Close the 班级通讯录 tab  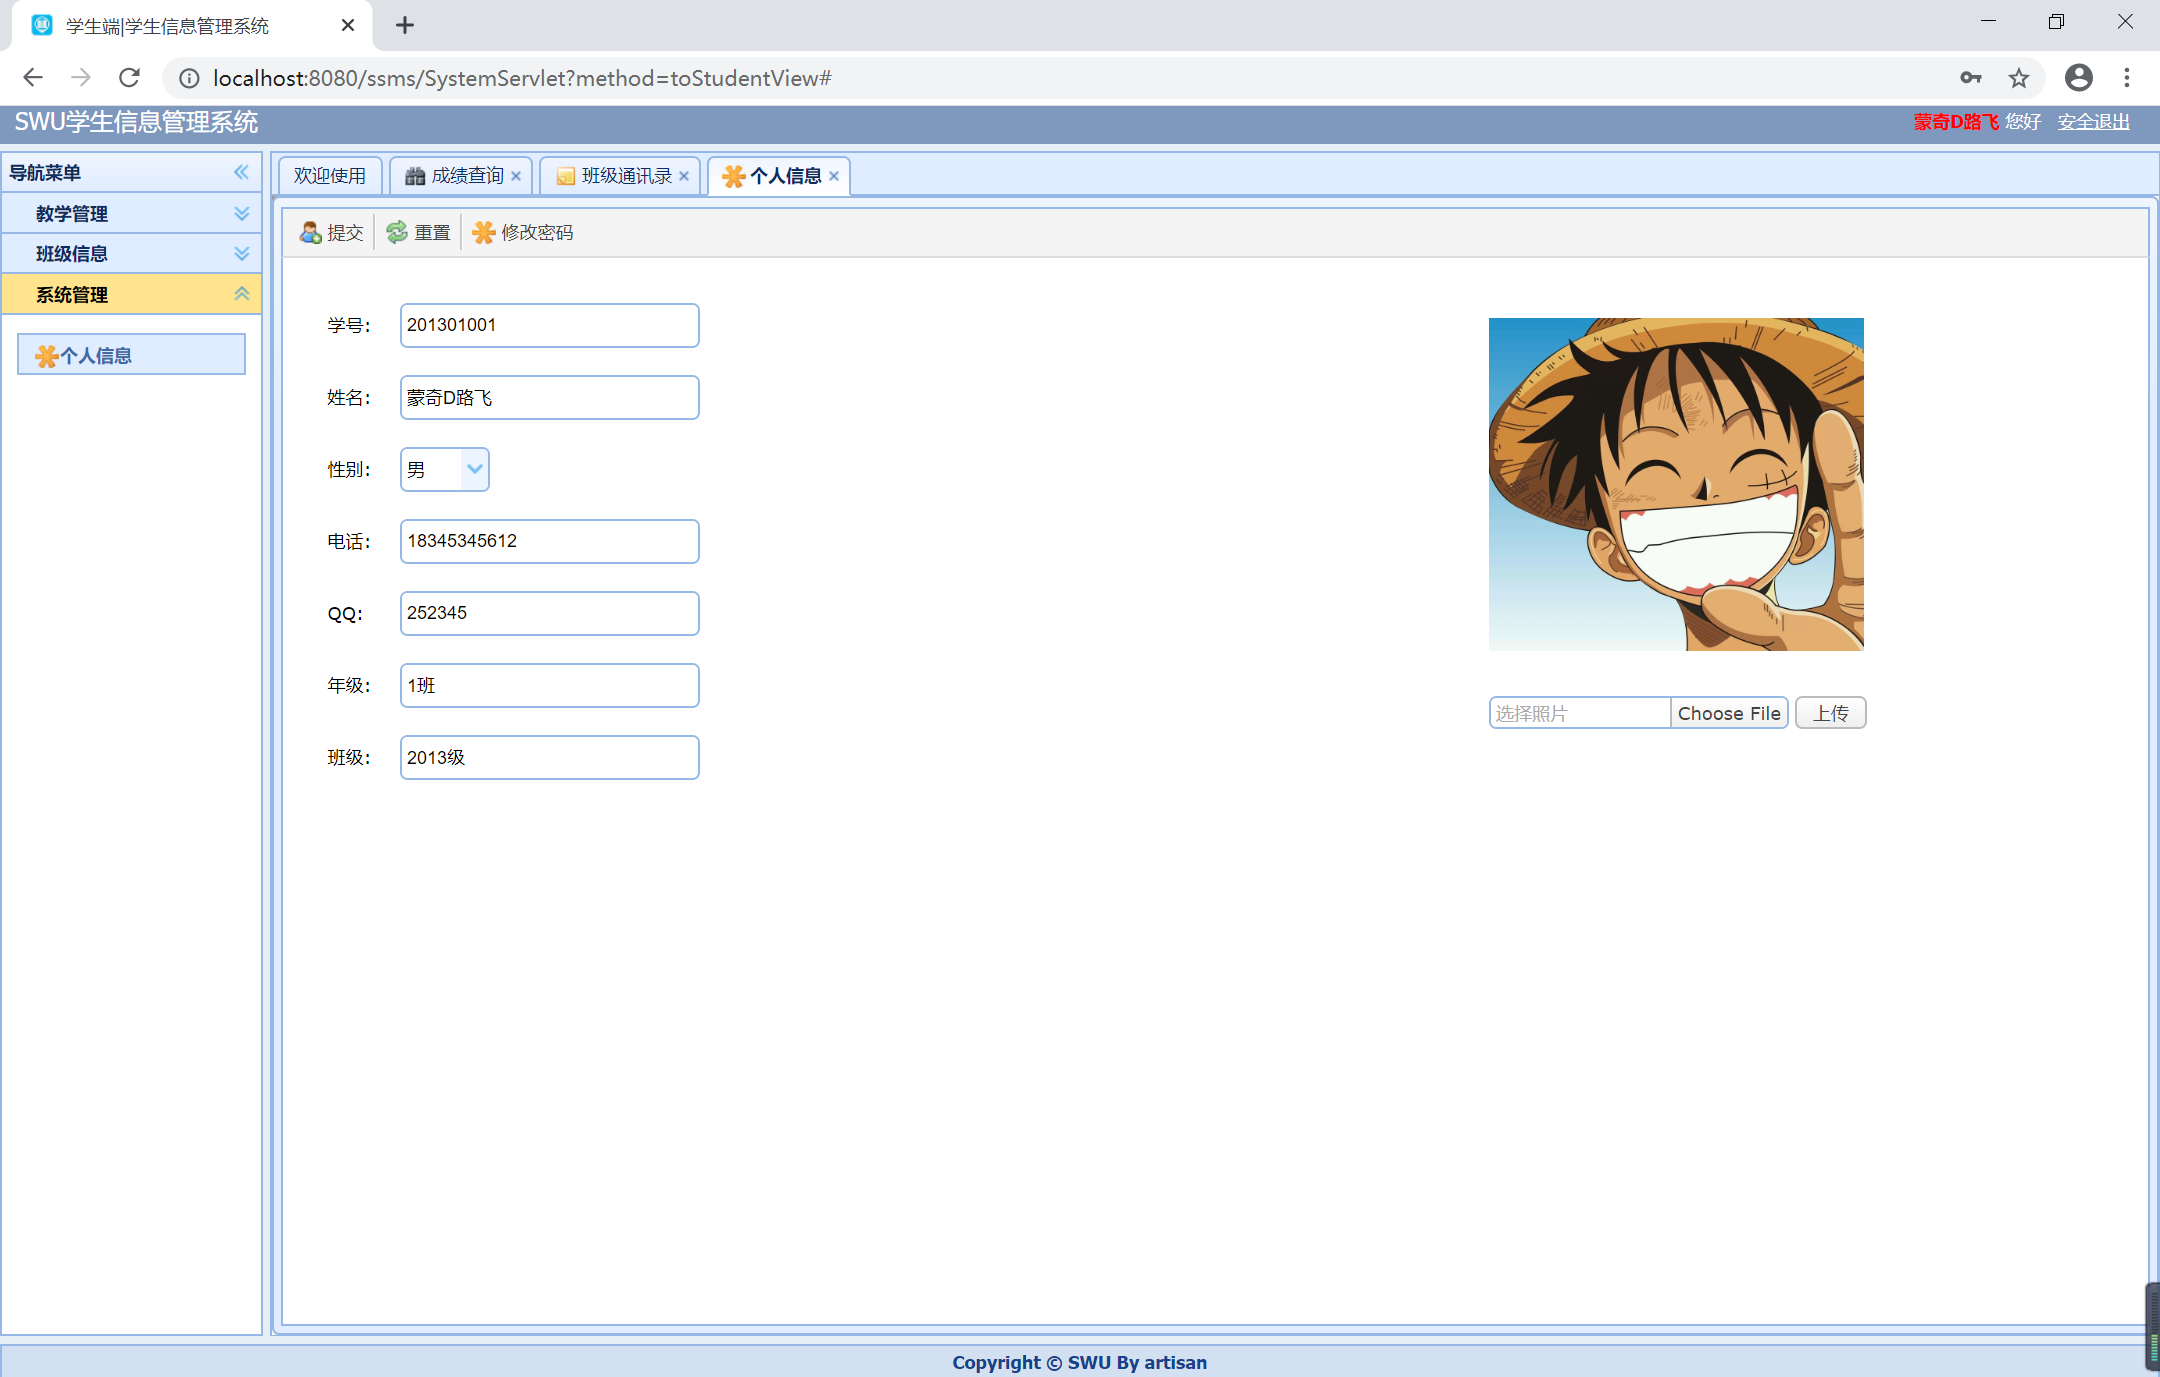tap(684, 176)
